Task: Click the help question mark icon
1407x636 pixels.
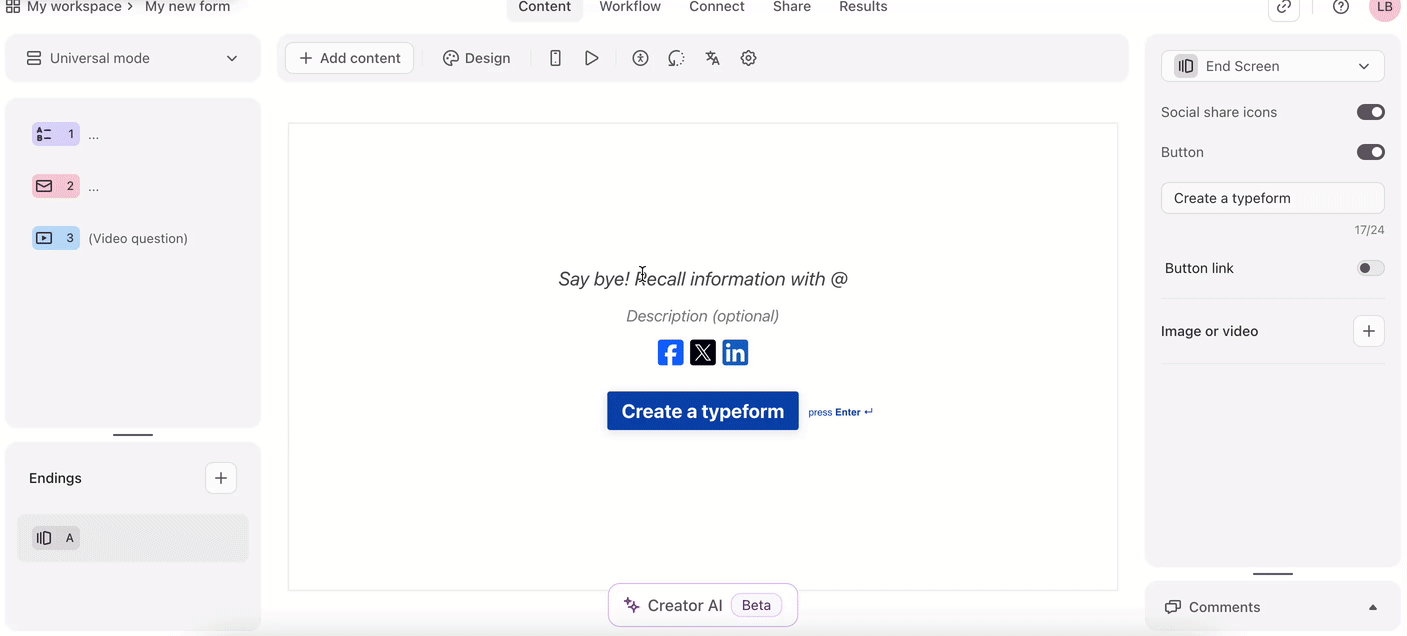Action: [1341, 7]
